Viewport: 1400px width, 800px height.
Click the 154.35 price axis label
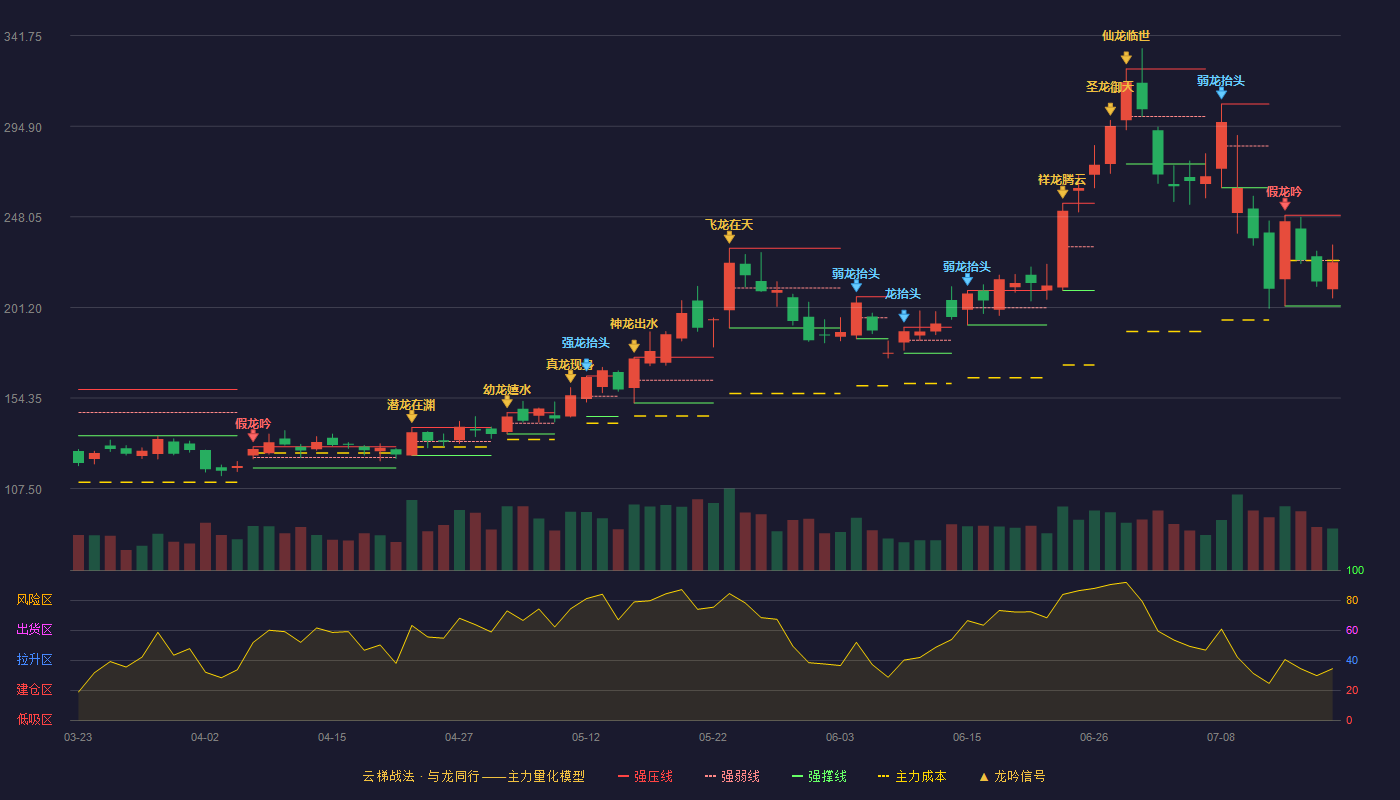(22, 398)
